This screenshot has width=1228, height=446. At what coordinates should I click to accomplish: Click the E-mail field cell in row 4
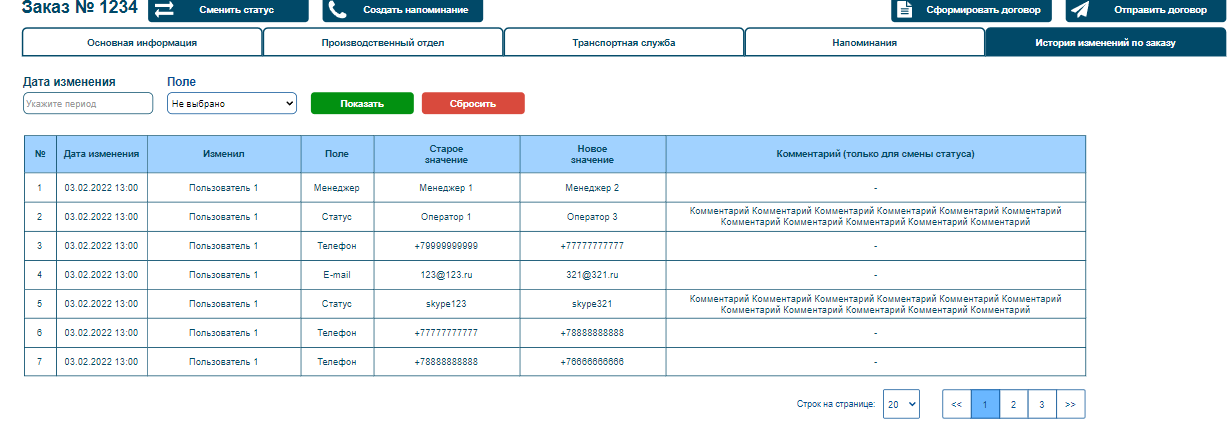click(338, 275)
